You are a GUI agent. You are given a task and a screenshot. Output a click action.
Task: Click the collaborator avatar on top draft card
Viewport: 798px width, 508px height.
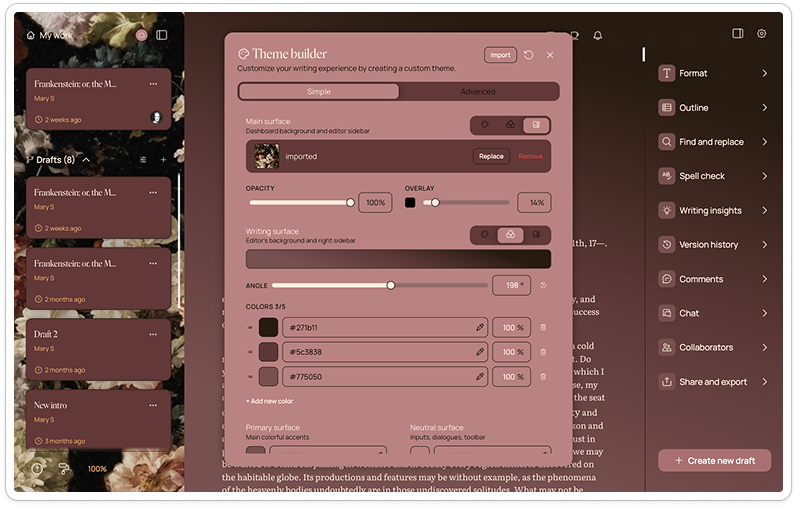[x=157, y=118]
